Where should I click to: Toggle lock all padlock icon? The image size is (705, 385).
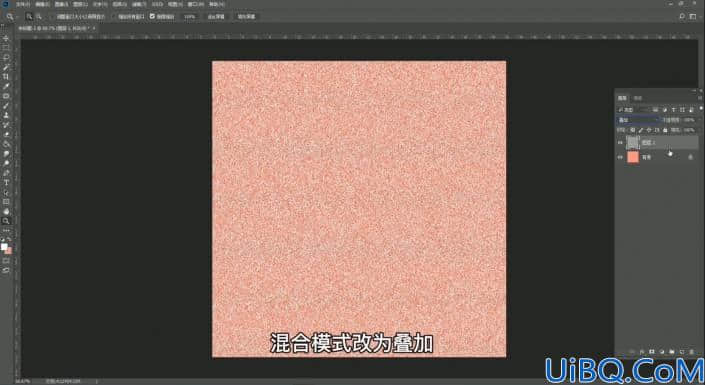[665, 130]
